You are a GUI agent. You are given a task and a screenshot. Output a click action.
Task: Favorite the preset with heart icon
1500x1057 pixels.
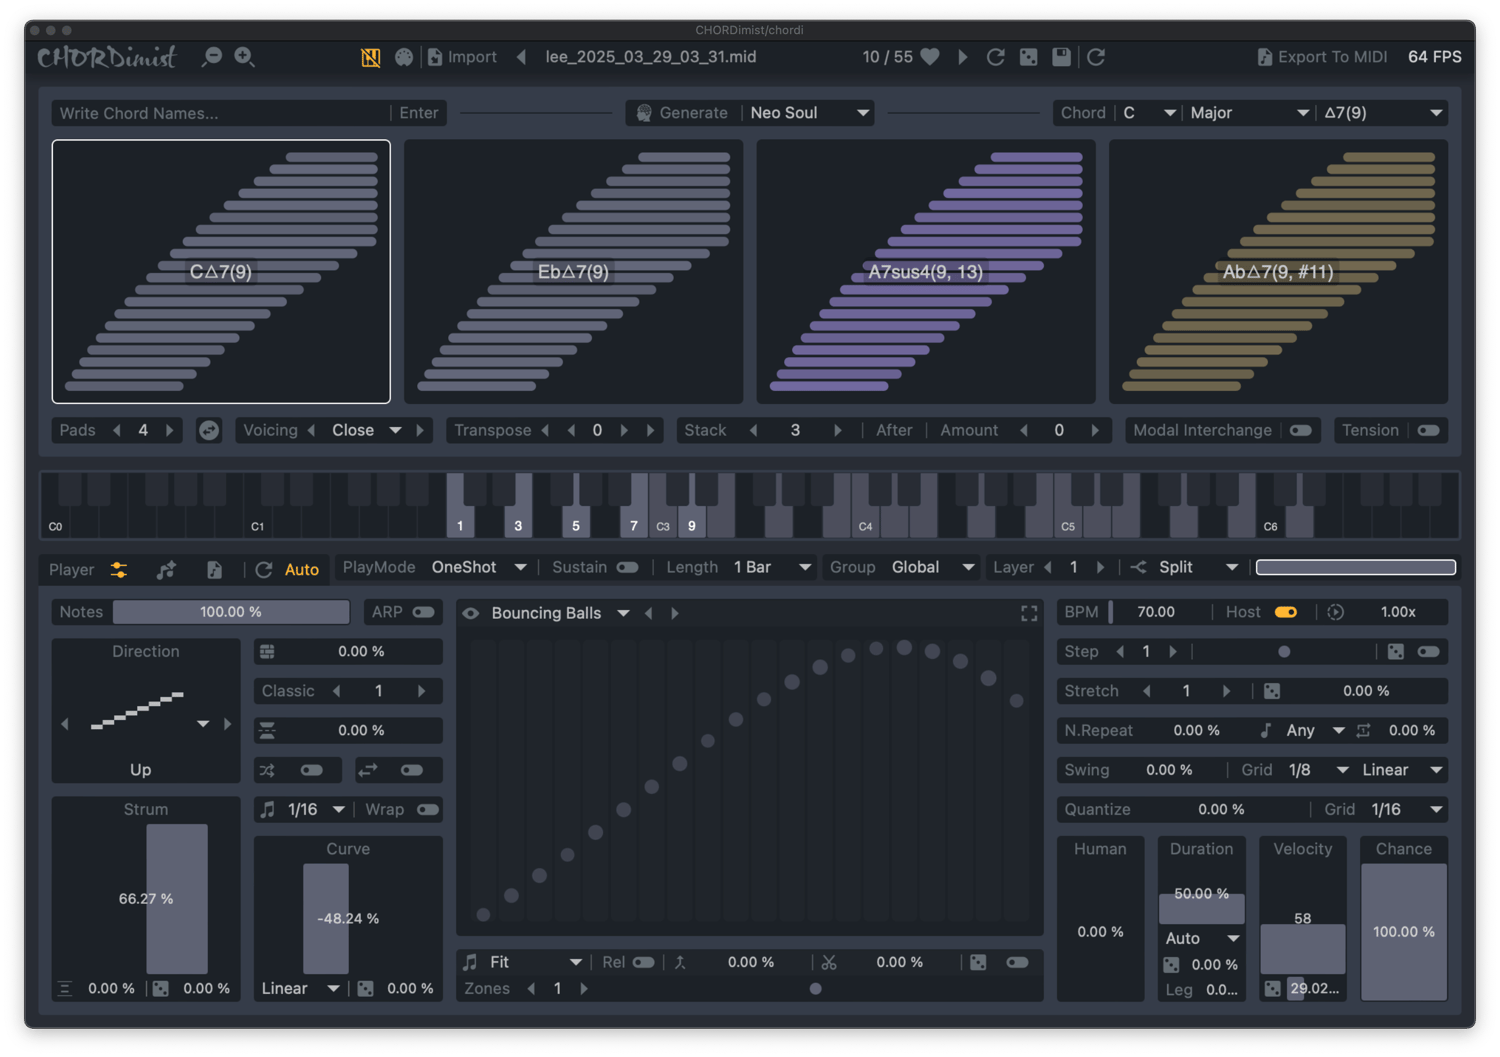930,57
